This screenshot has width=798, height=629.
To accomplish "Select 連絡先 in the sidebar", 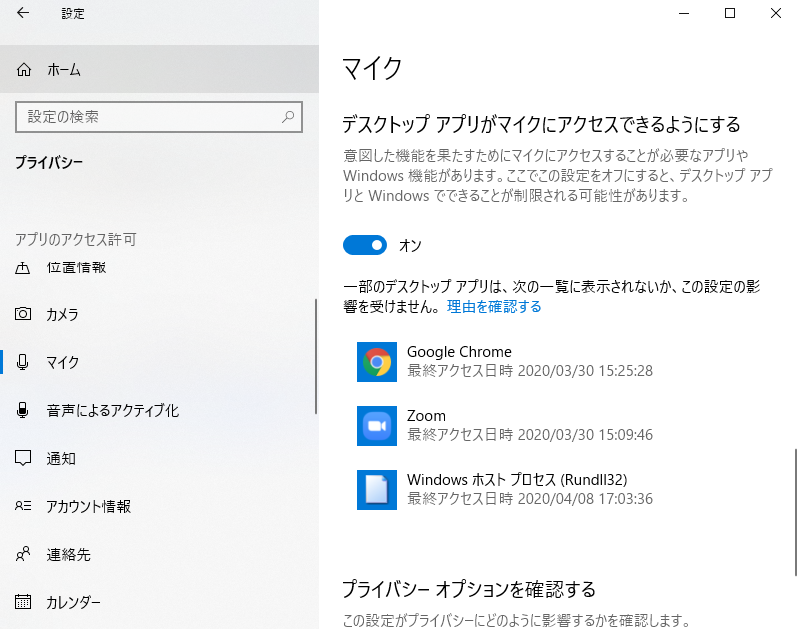I will click(158, 554).
